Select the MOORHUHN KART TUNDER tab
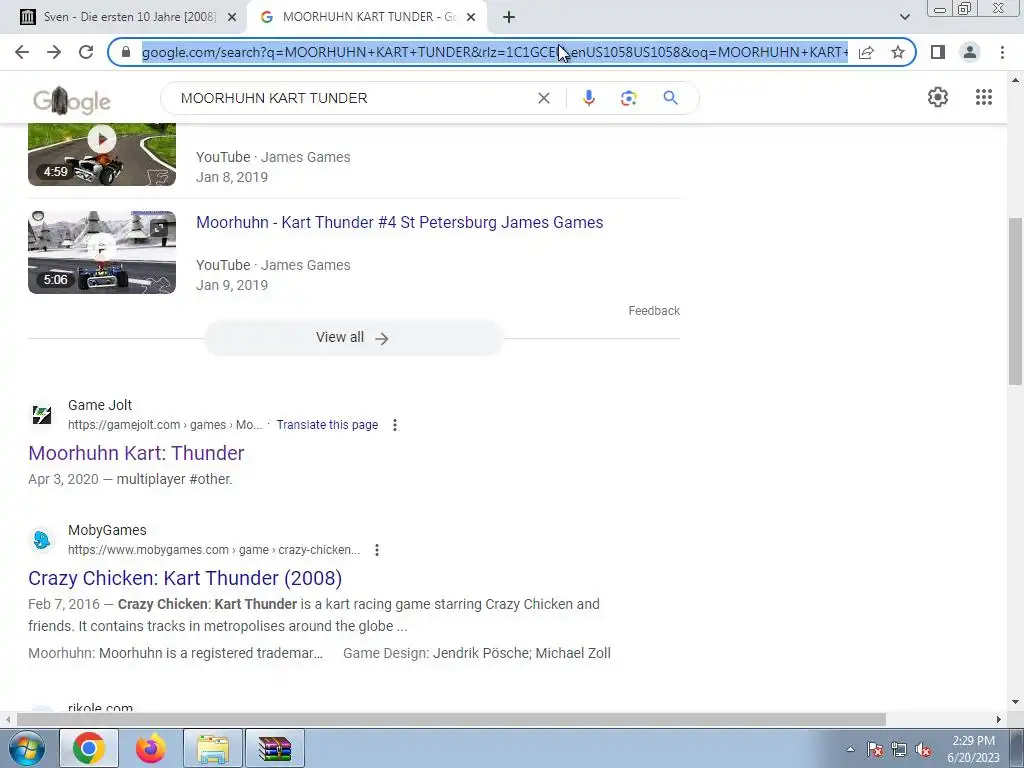 click(366, 17)
